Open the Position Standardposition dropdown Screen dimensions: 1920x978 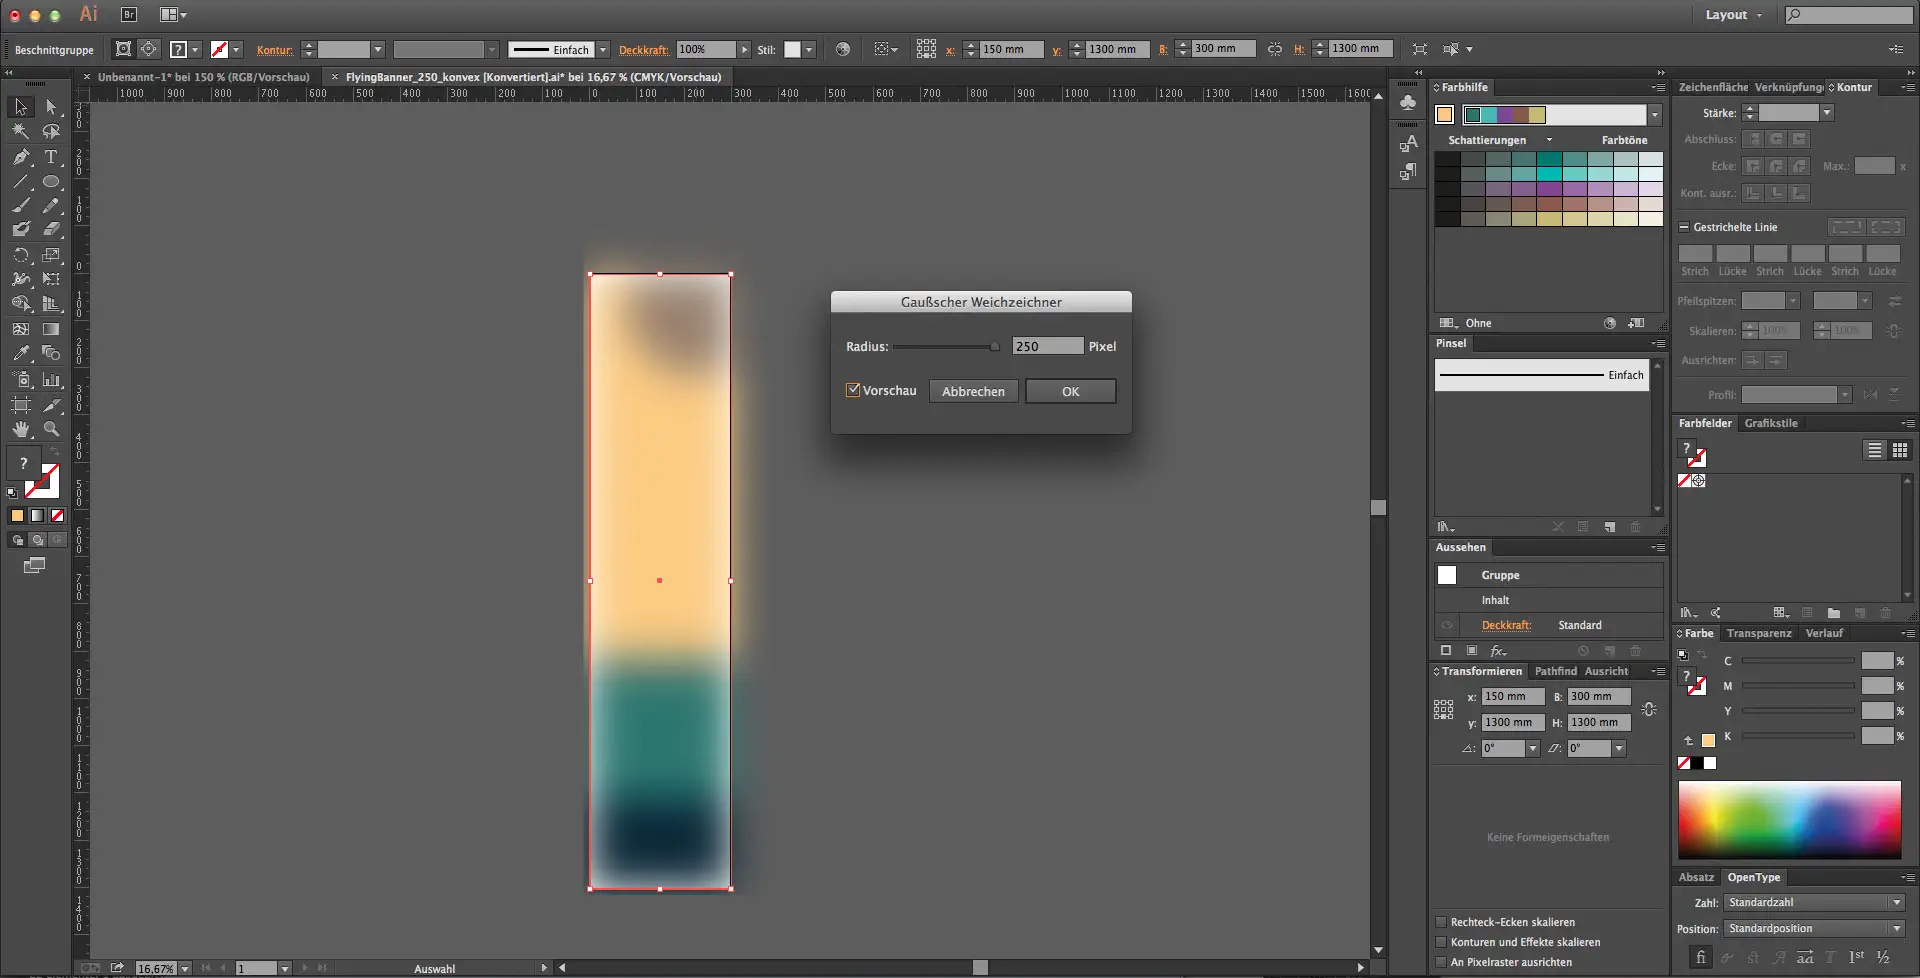[x=1814, y=928]
